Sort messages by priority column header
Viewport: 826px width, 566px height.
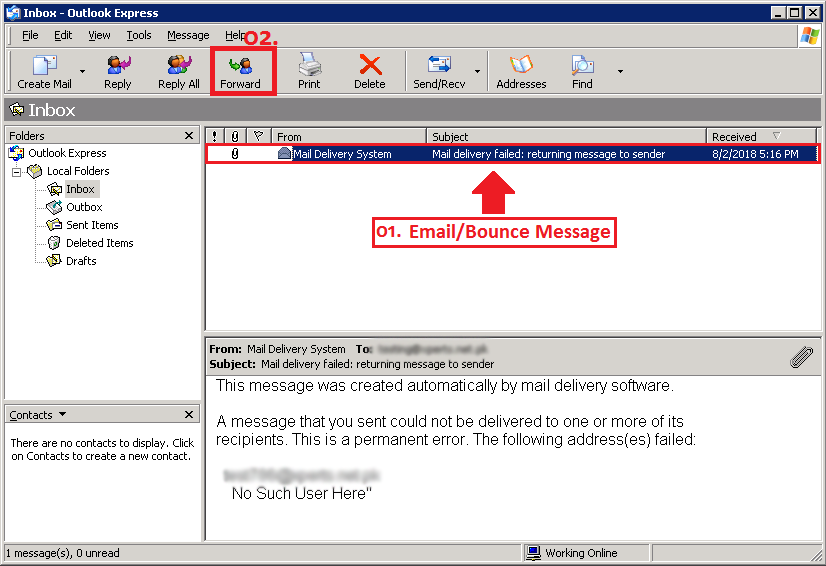(x=214, y=136)
